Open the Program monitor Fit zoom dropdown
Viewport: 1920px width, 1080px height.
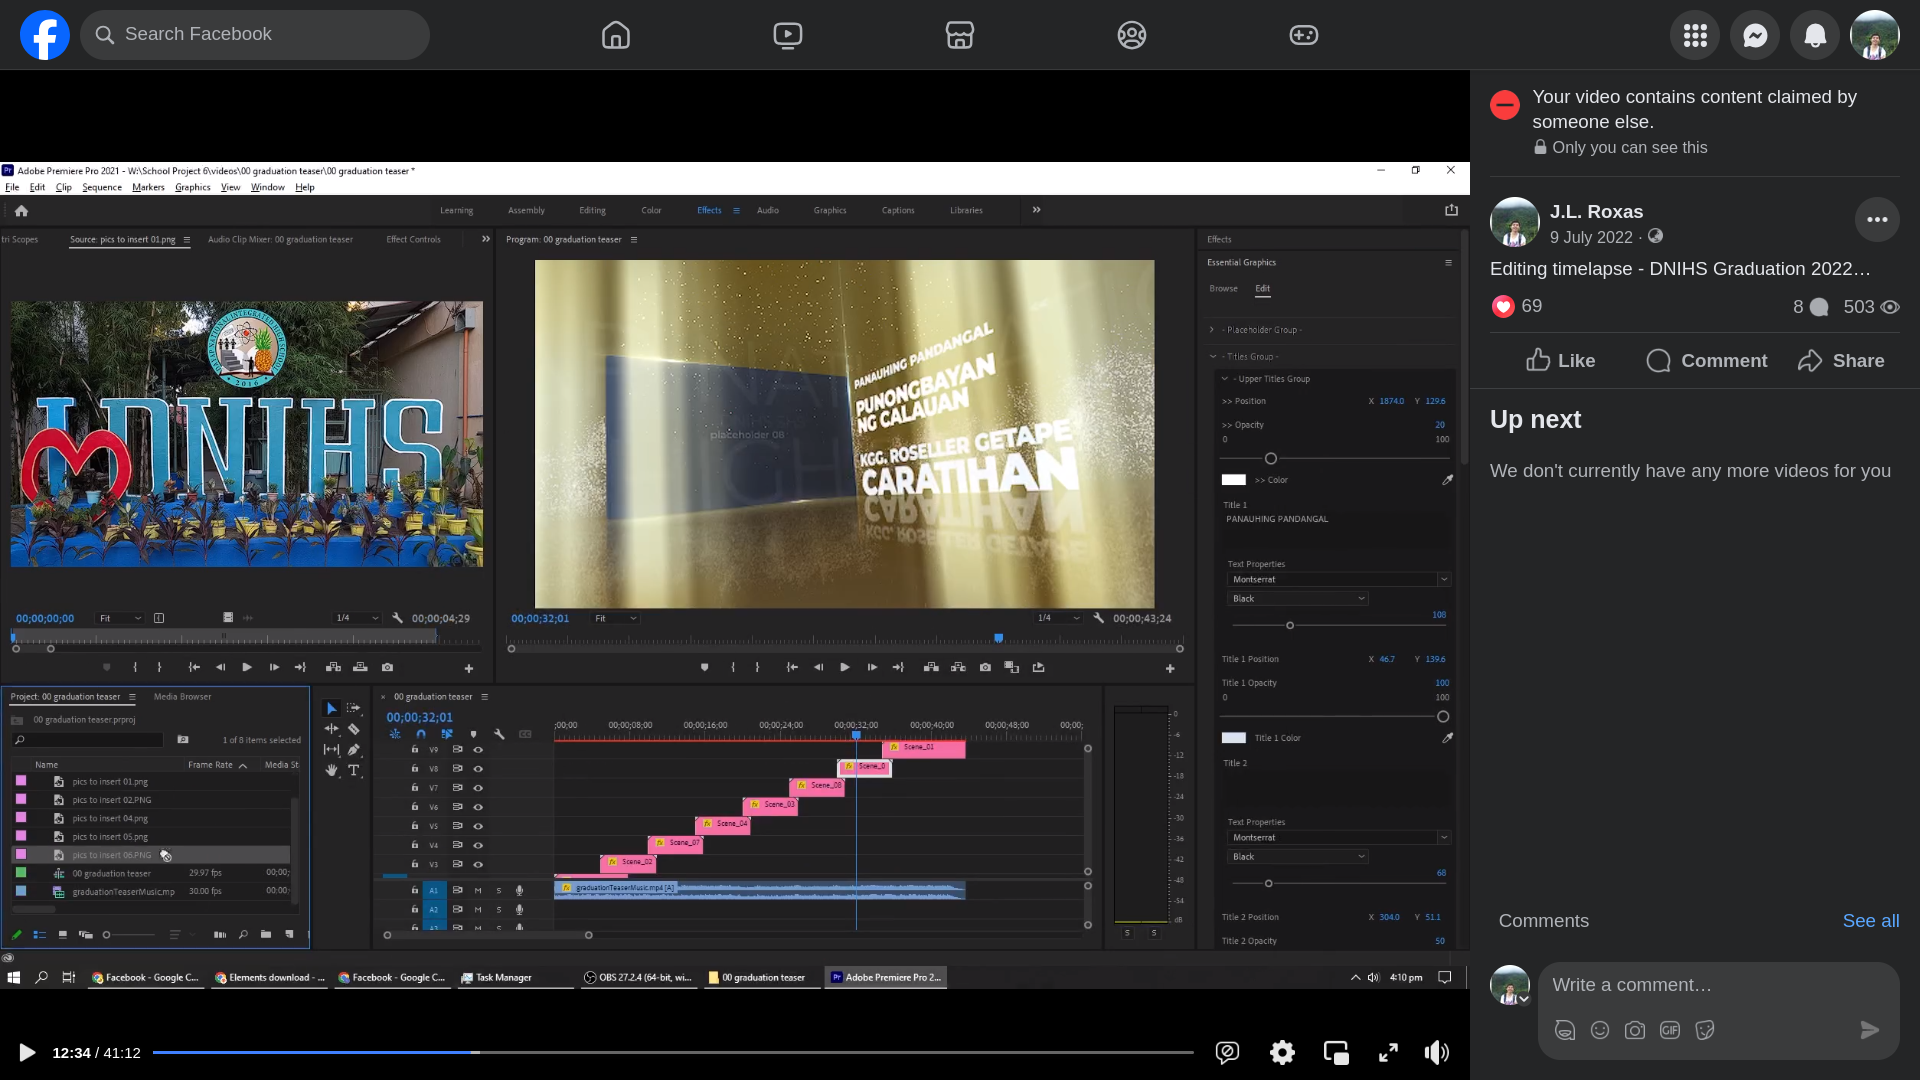(x=615, y=618)
